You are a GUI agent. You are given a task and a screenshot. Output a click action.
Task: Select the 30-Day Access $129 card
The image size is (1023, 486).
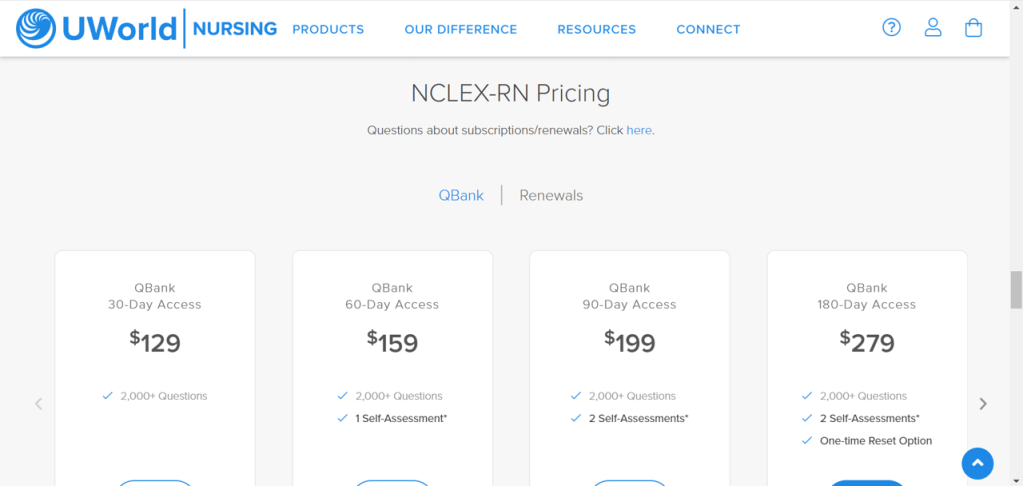click(x=155, y=340)
